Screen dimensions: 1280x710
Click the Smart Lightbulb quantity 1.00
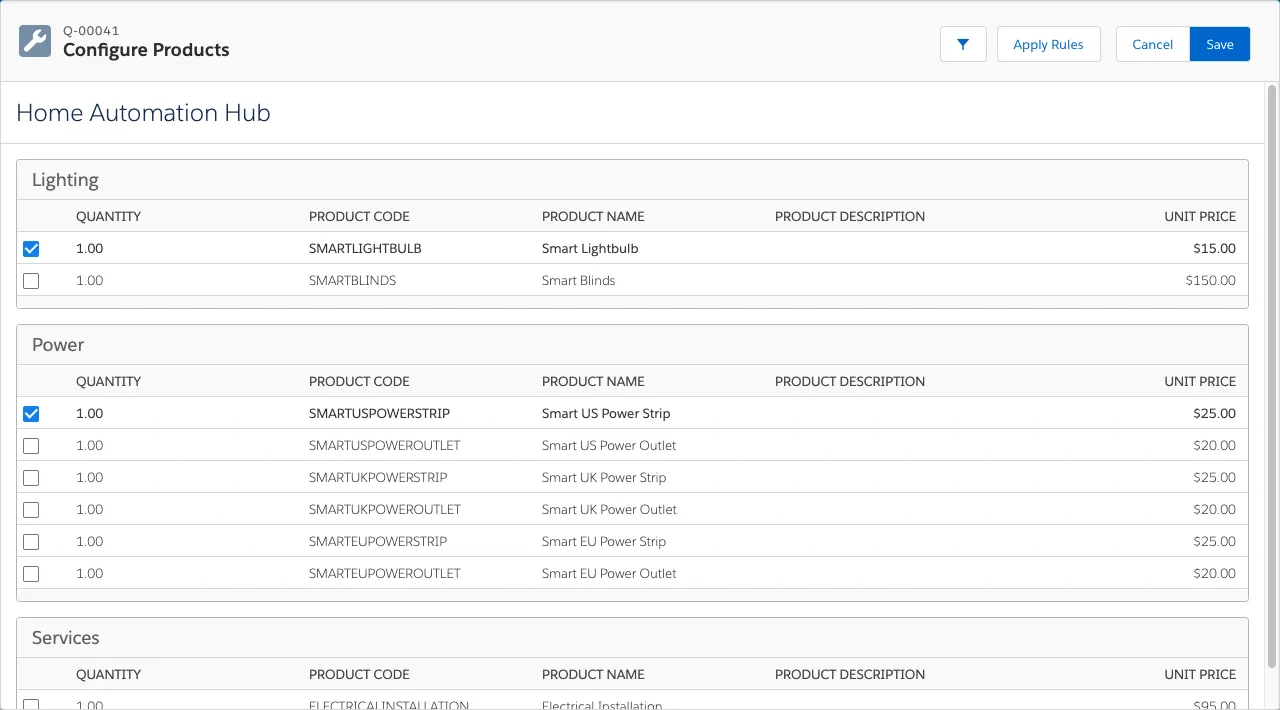click(x=89, y=248)
